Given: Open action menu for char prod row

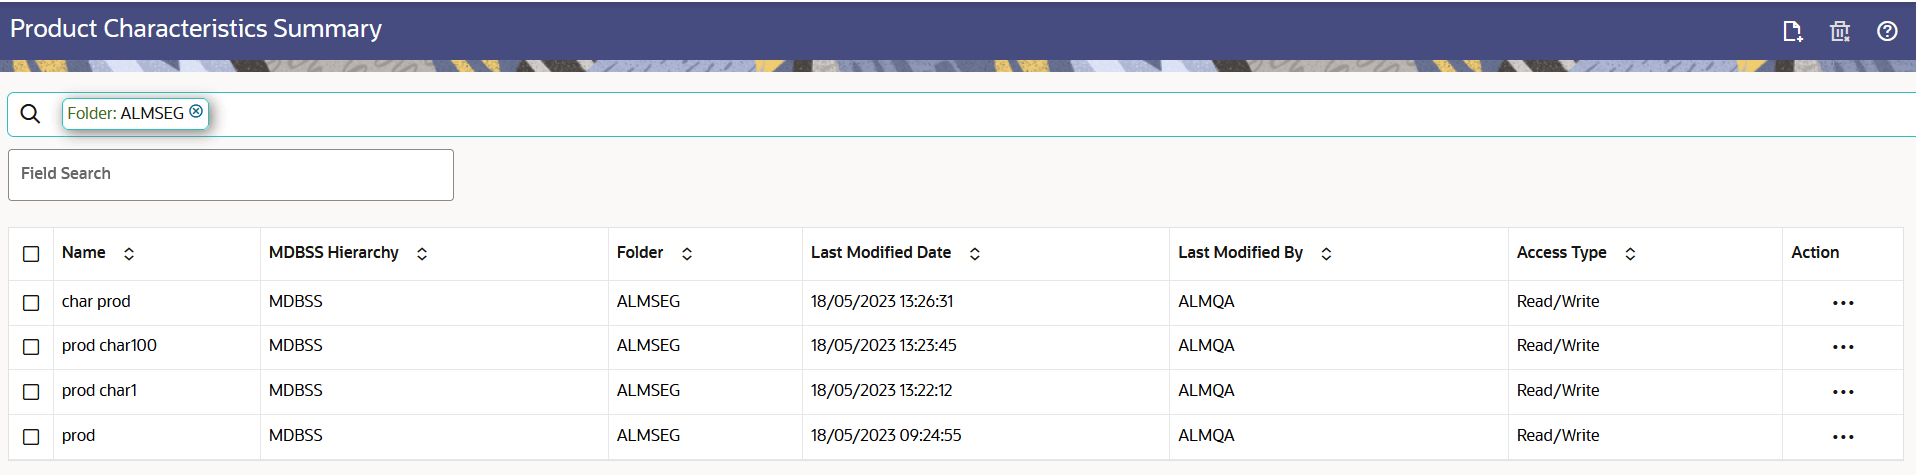Looking at the screenshot, I should (1843, 303).
